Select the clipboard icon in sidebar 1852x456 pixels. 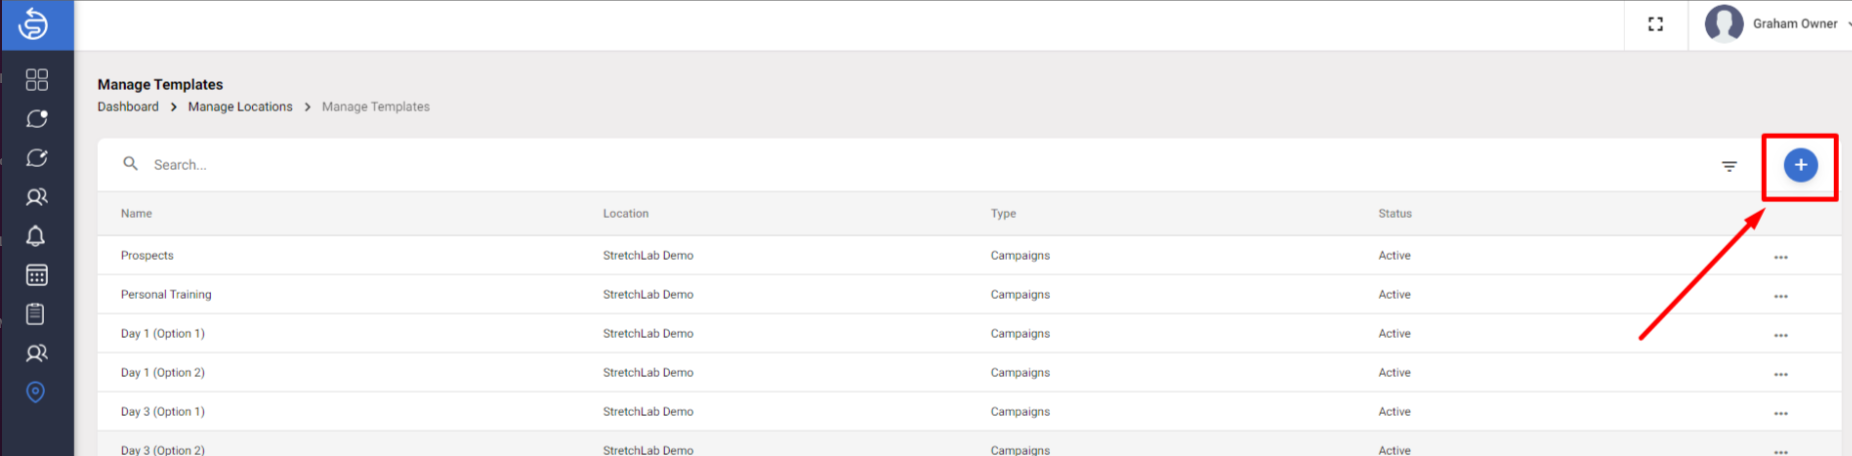[x=36, y=314]
